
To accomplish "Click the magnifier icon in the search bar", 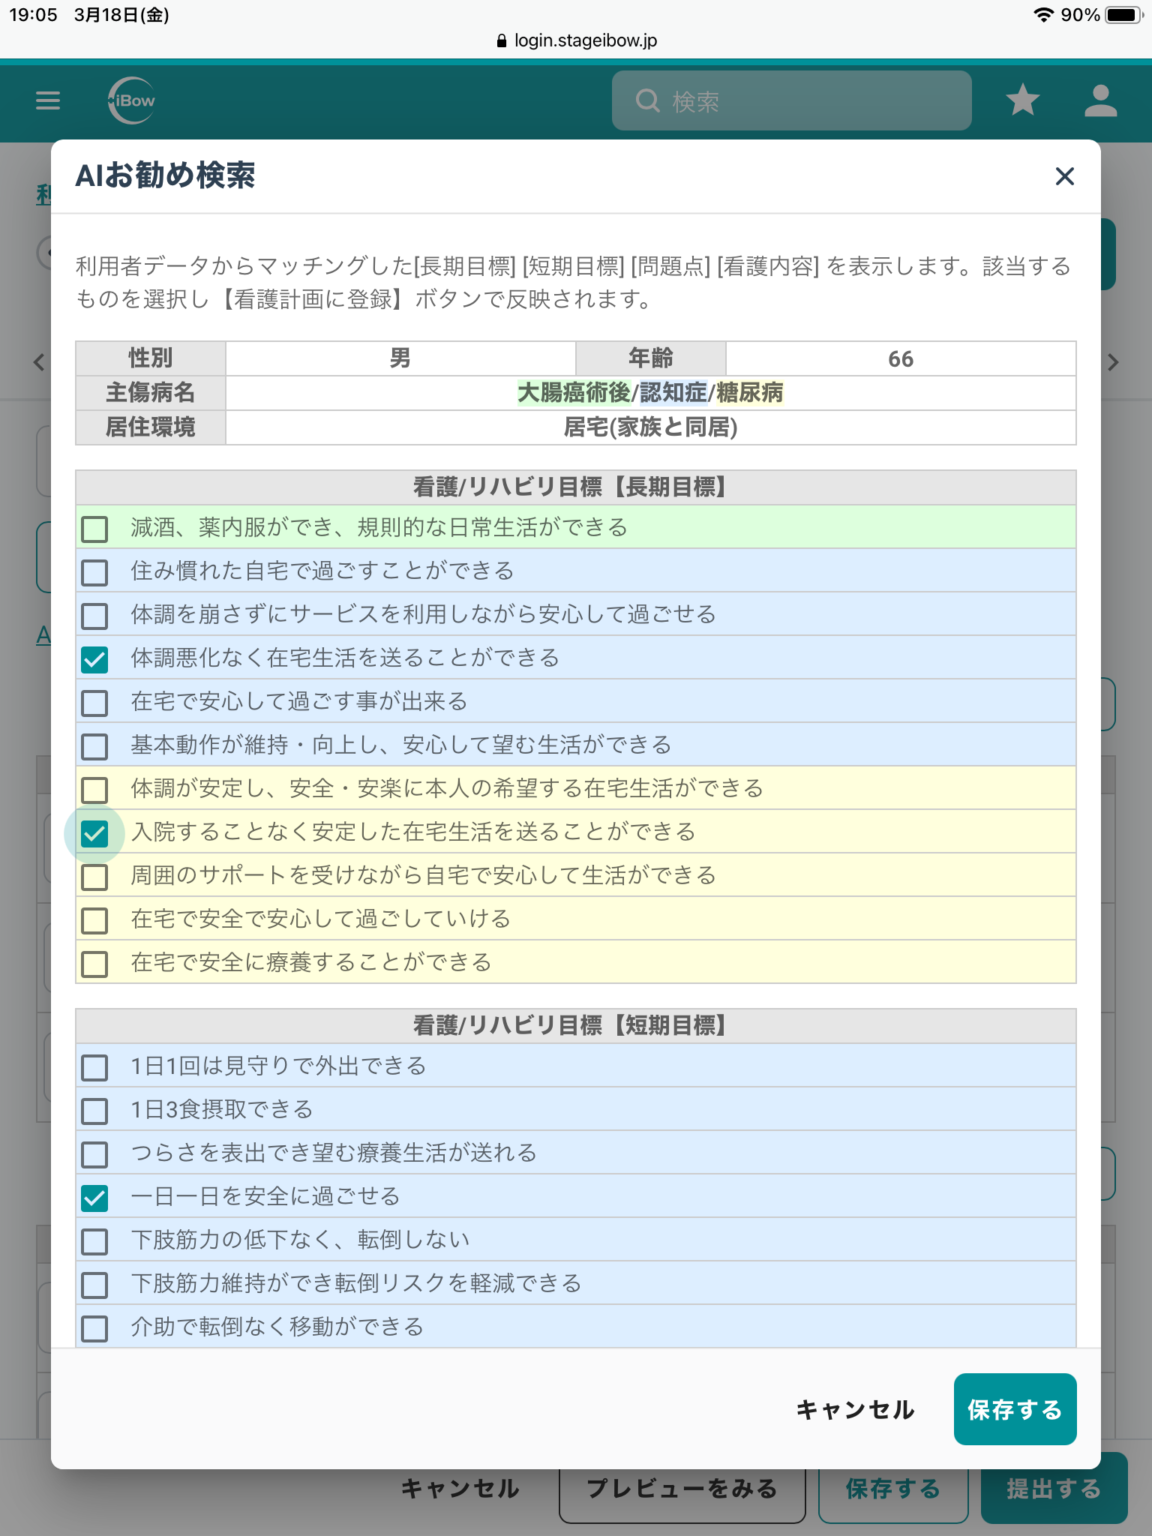I will pyautogui.click(x=647, y=100).
